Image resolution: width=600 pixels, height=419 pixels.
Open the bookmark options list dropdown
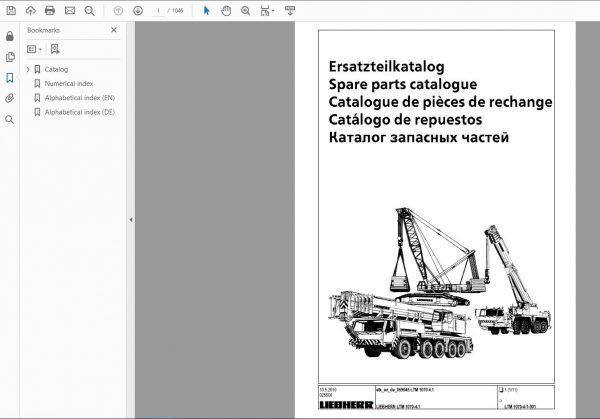[x=34, y=49]
